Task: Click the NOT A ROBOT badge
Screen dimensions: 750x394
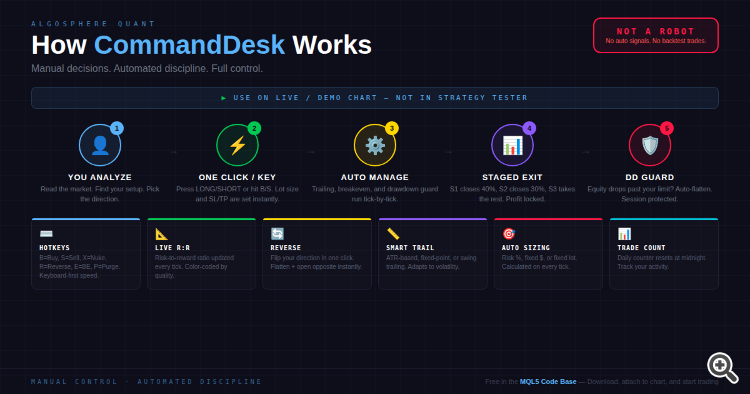Action: 655,35
